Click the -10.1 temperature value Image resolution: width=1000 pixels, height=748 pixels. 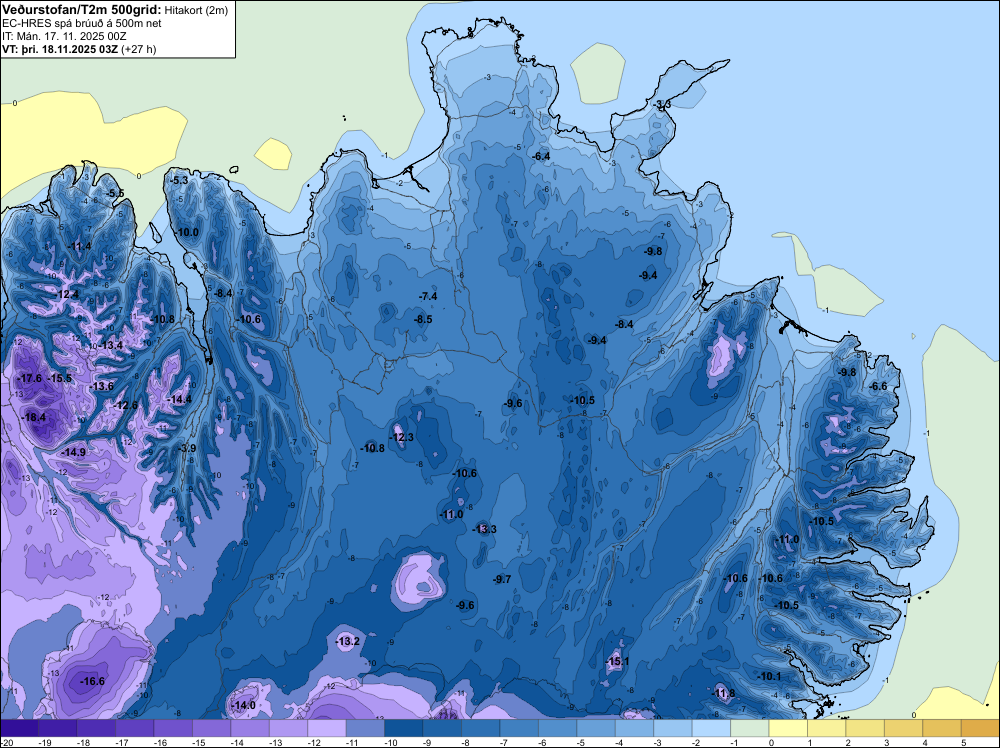pos(768,677)
